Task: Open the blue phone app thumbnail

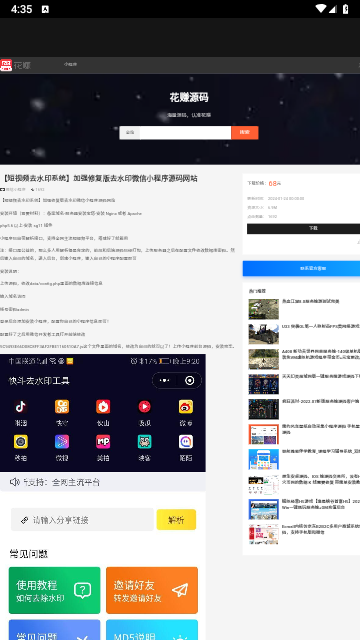Action: 264,459
